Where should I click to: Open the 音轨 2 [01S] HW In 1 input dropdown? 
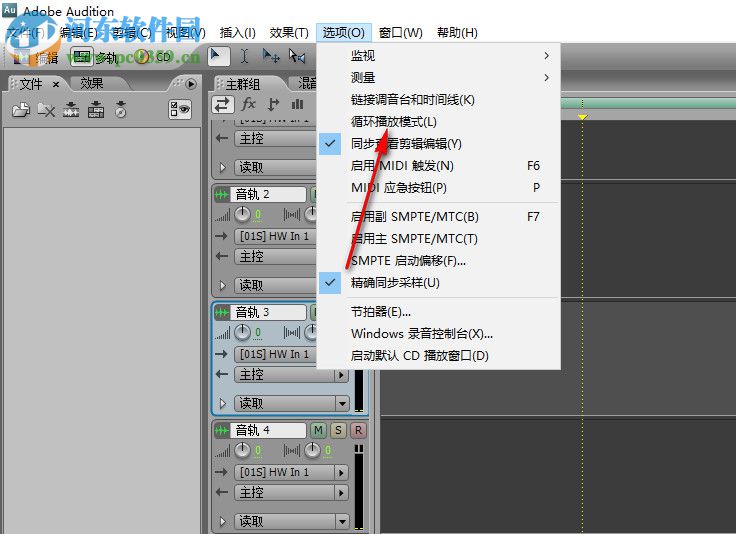tap(275, 236)
